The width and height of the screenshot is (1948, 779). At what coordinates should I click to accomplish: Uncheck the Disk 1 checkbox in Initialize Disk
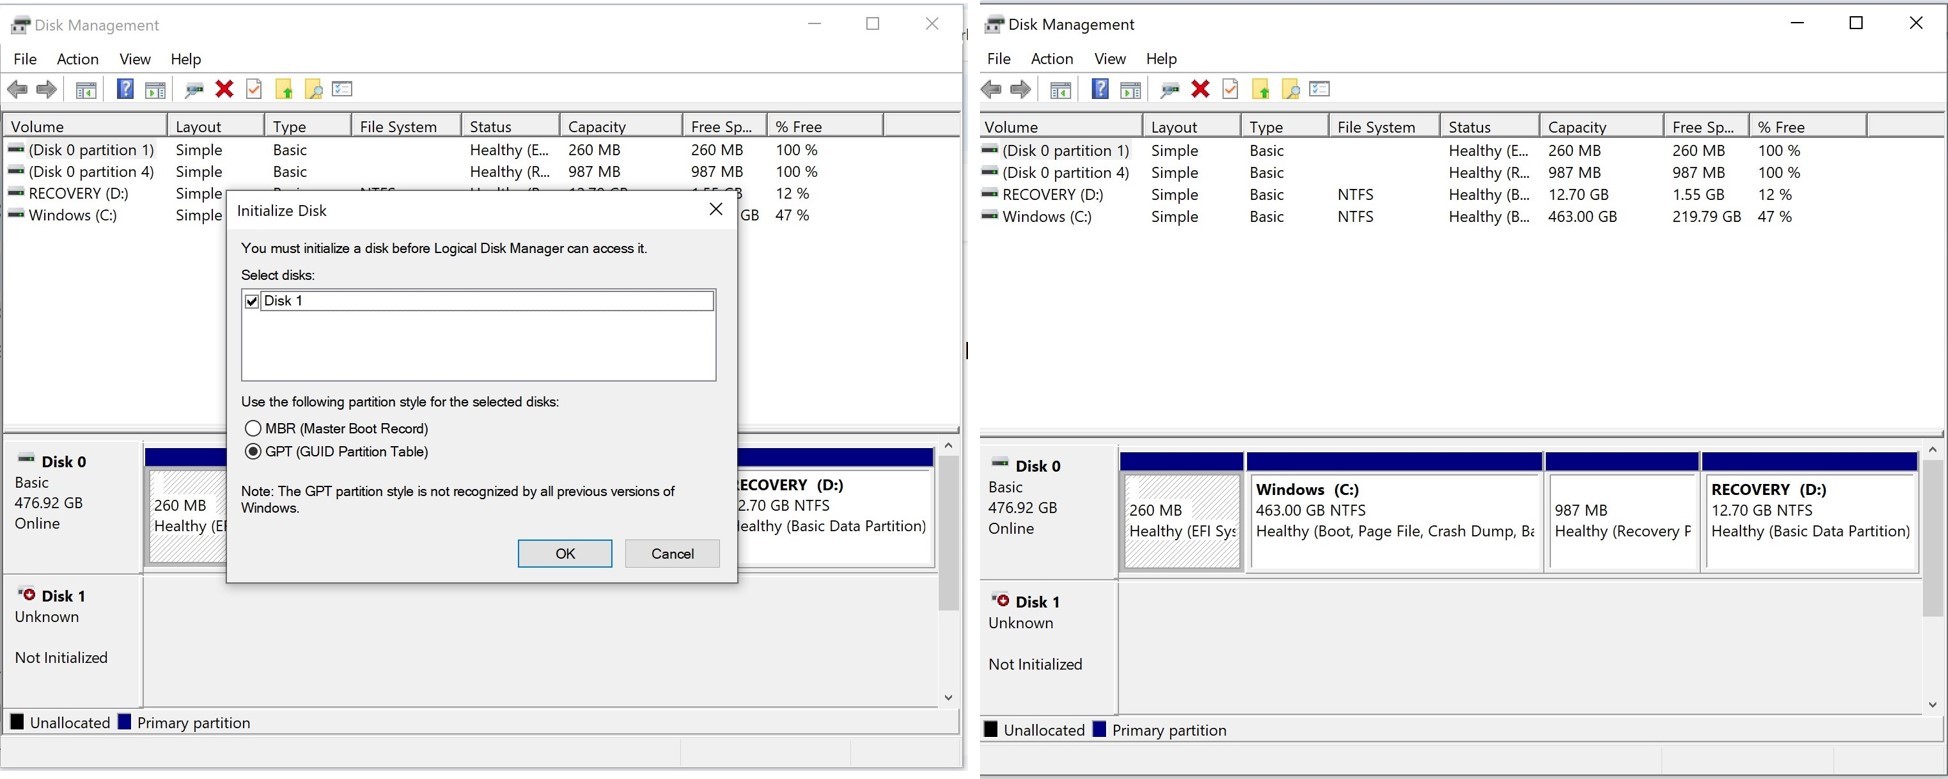[252, 301]
